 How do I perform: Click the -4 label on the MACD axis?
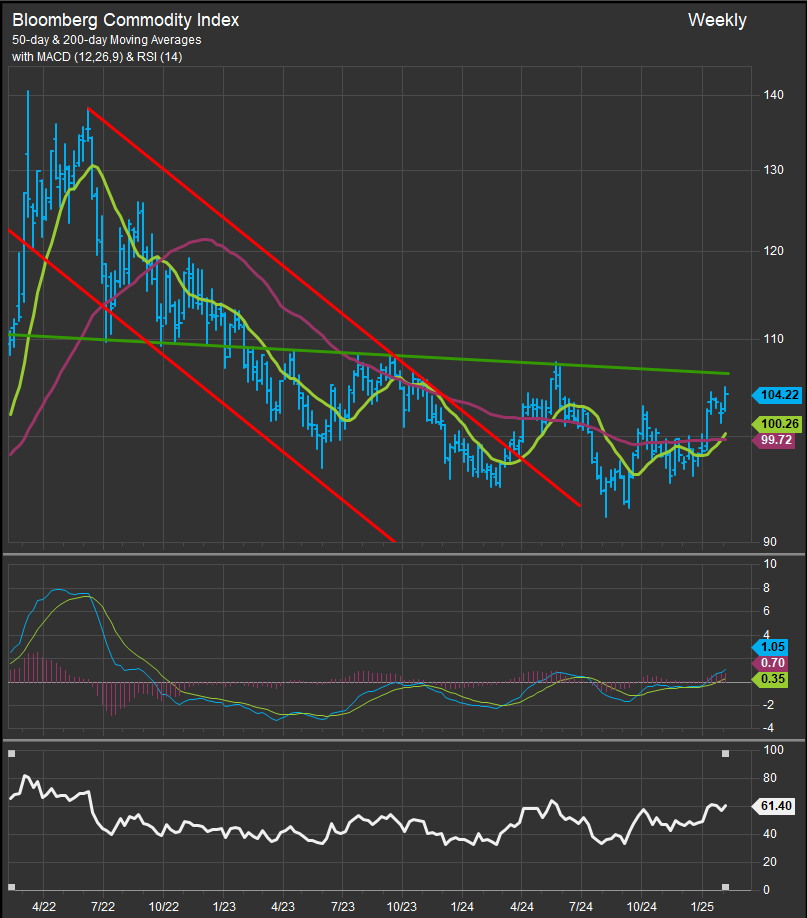[768, 728]
